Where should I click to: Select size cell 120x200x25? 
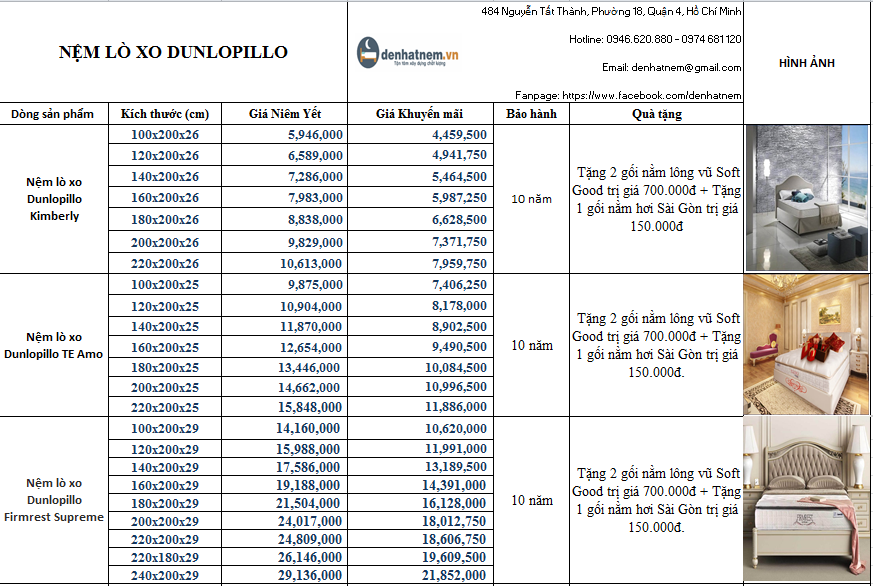(x=165, y=306)
